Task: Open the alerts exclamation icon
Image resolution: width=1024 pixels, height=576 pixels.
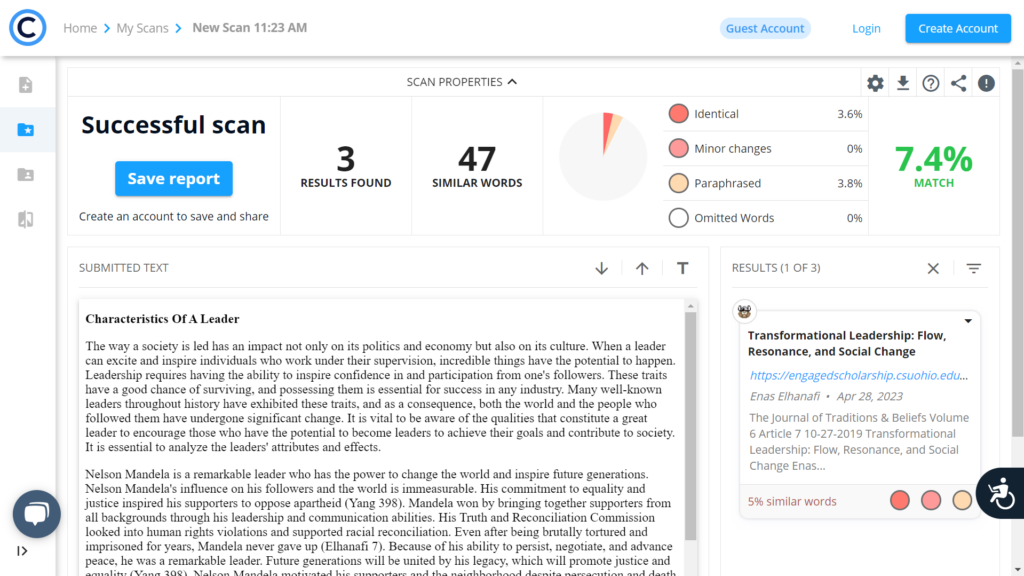Action: [x=987, y=83]
